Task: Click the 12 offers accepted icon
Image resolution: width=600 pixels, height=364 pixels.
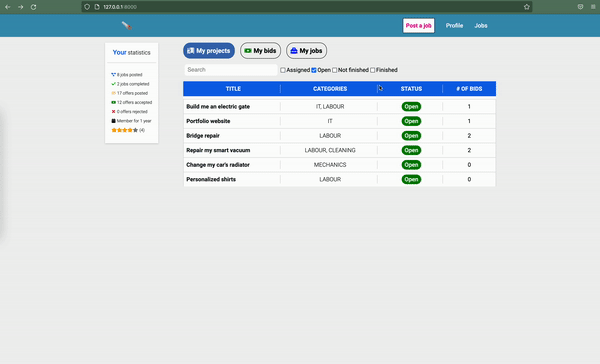Action: (x=113, y=102)
